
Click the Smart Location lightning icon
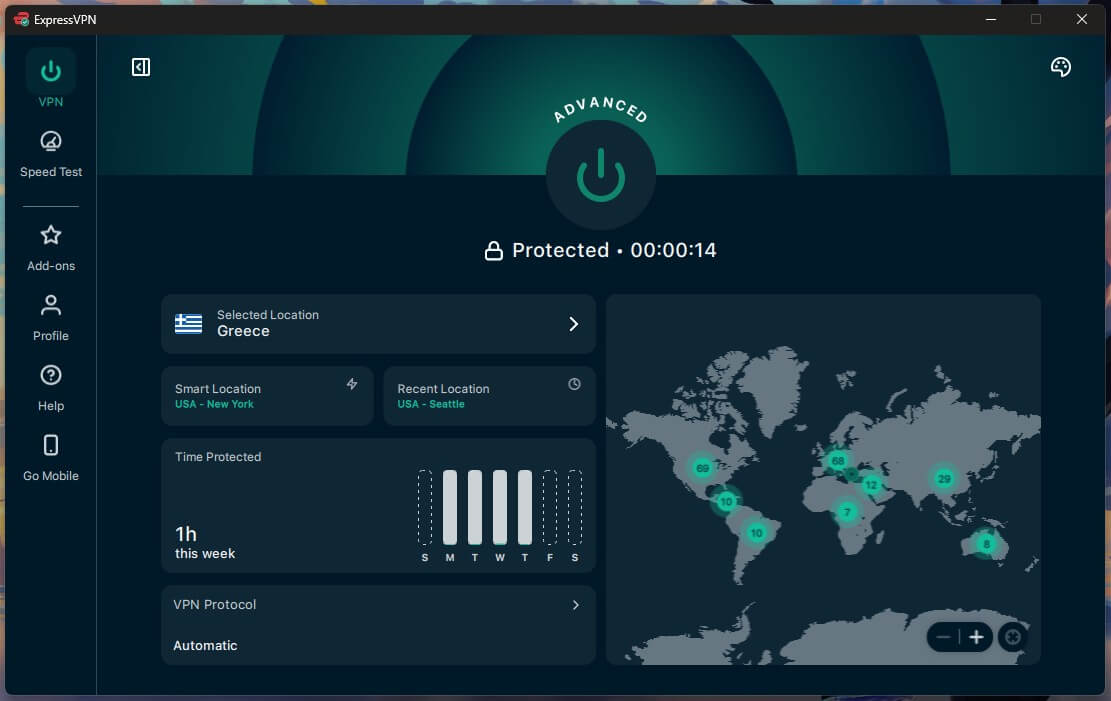pos(351,384)
